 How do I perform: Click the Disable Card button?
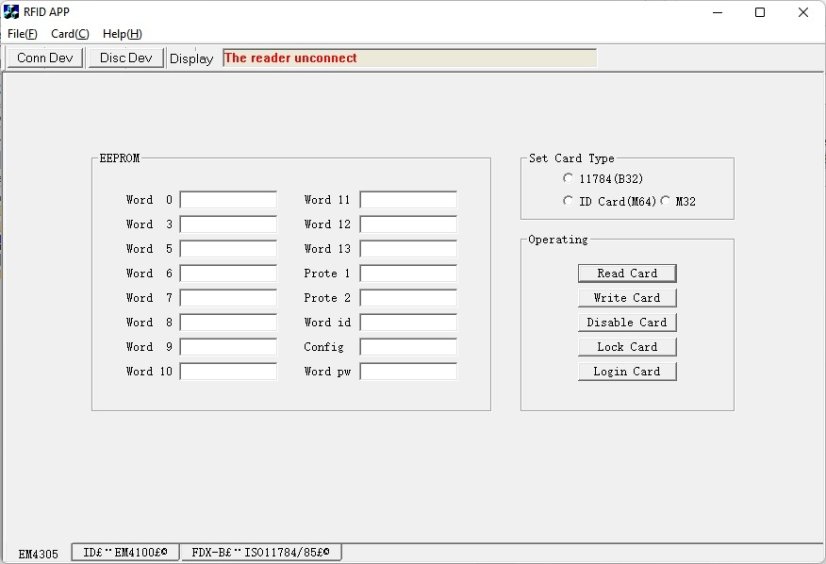(x=627, y=322)
